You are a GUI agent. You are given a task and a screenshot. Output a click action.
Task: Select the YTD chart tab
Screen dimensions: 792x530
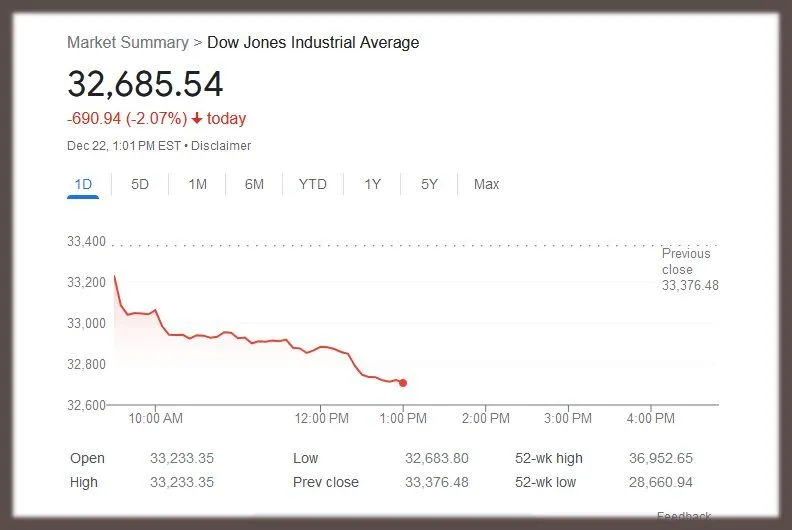pyautogui.click(x=312, y=184)
